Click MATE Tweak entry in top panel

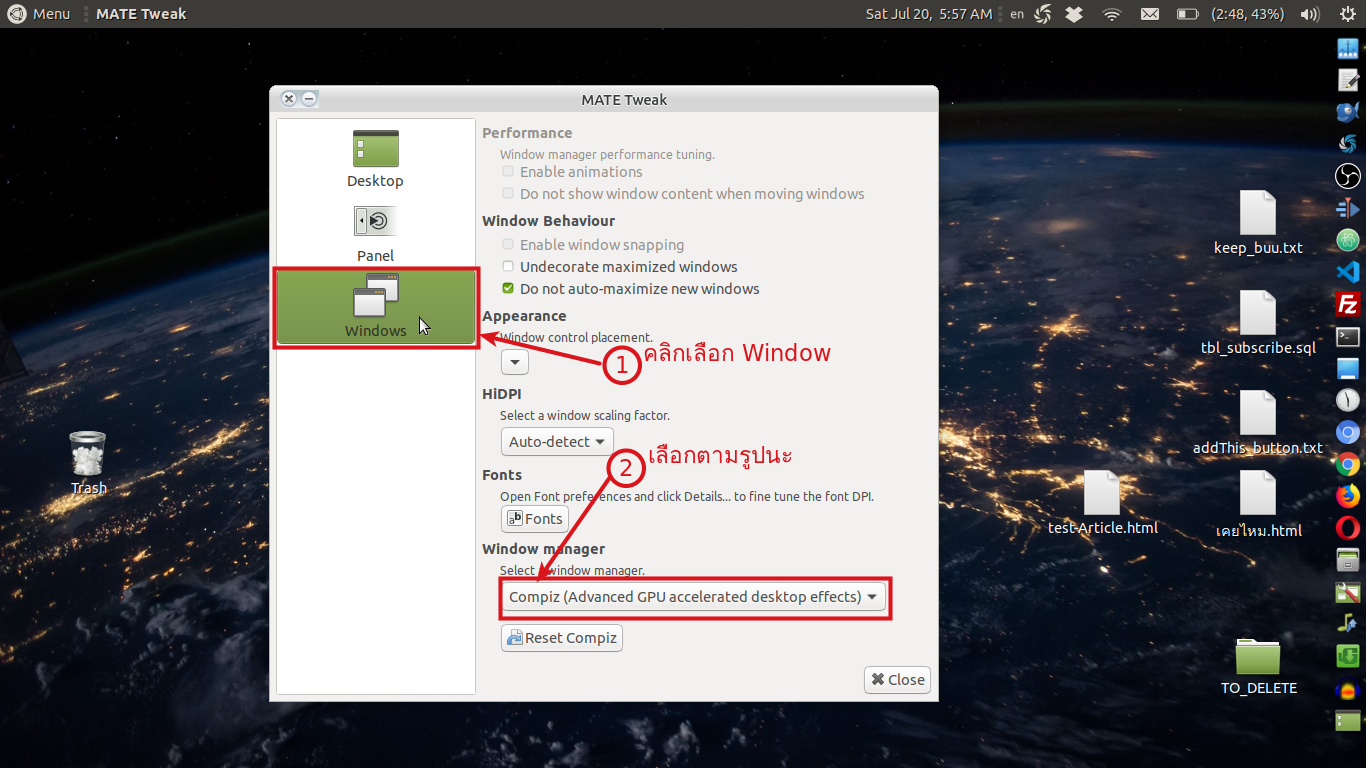pyautogui.click(x=141, y=14)
